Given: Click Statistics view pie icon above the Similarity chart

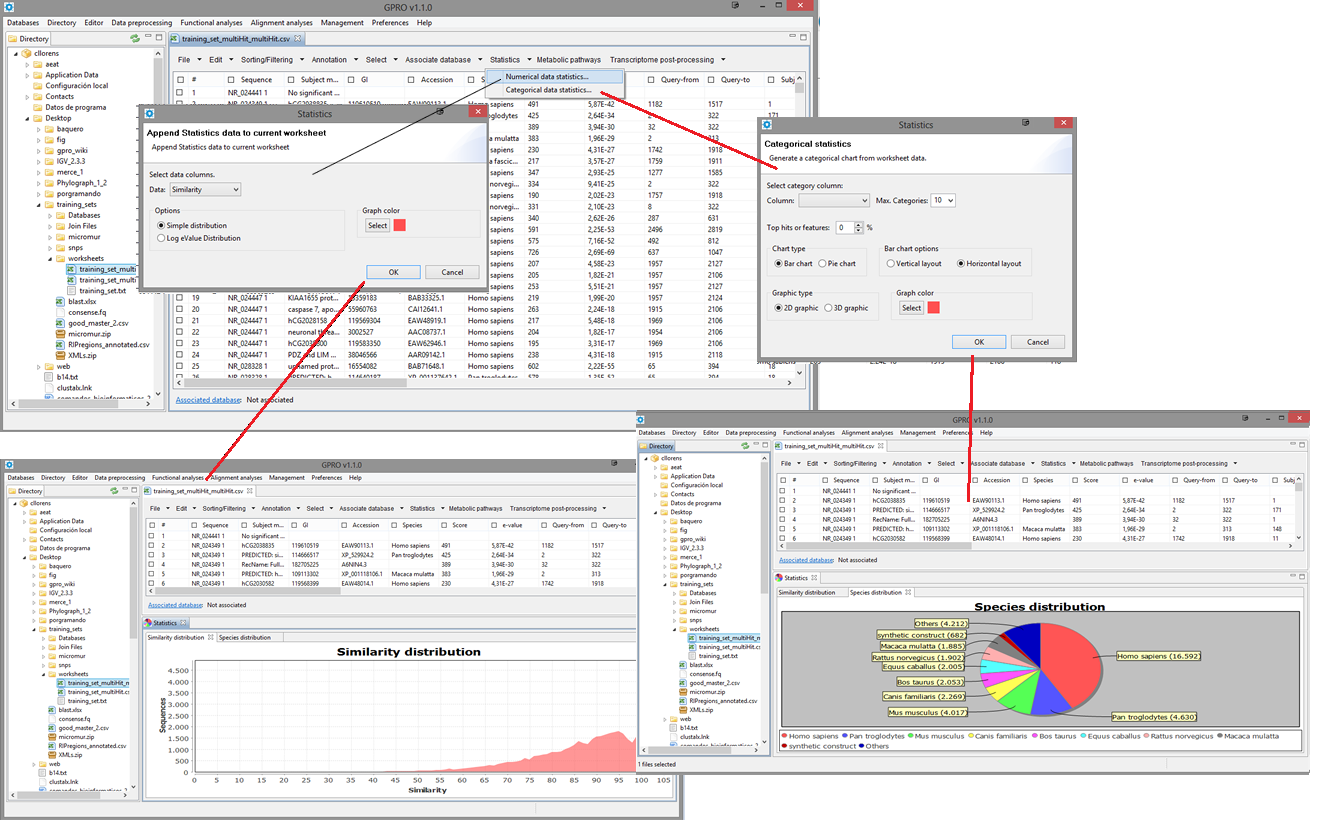Looking at the screenshot, I should point(149,623).
